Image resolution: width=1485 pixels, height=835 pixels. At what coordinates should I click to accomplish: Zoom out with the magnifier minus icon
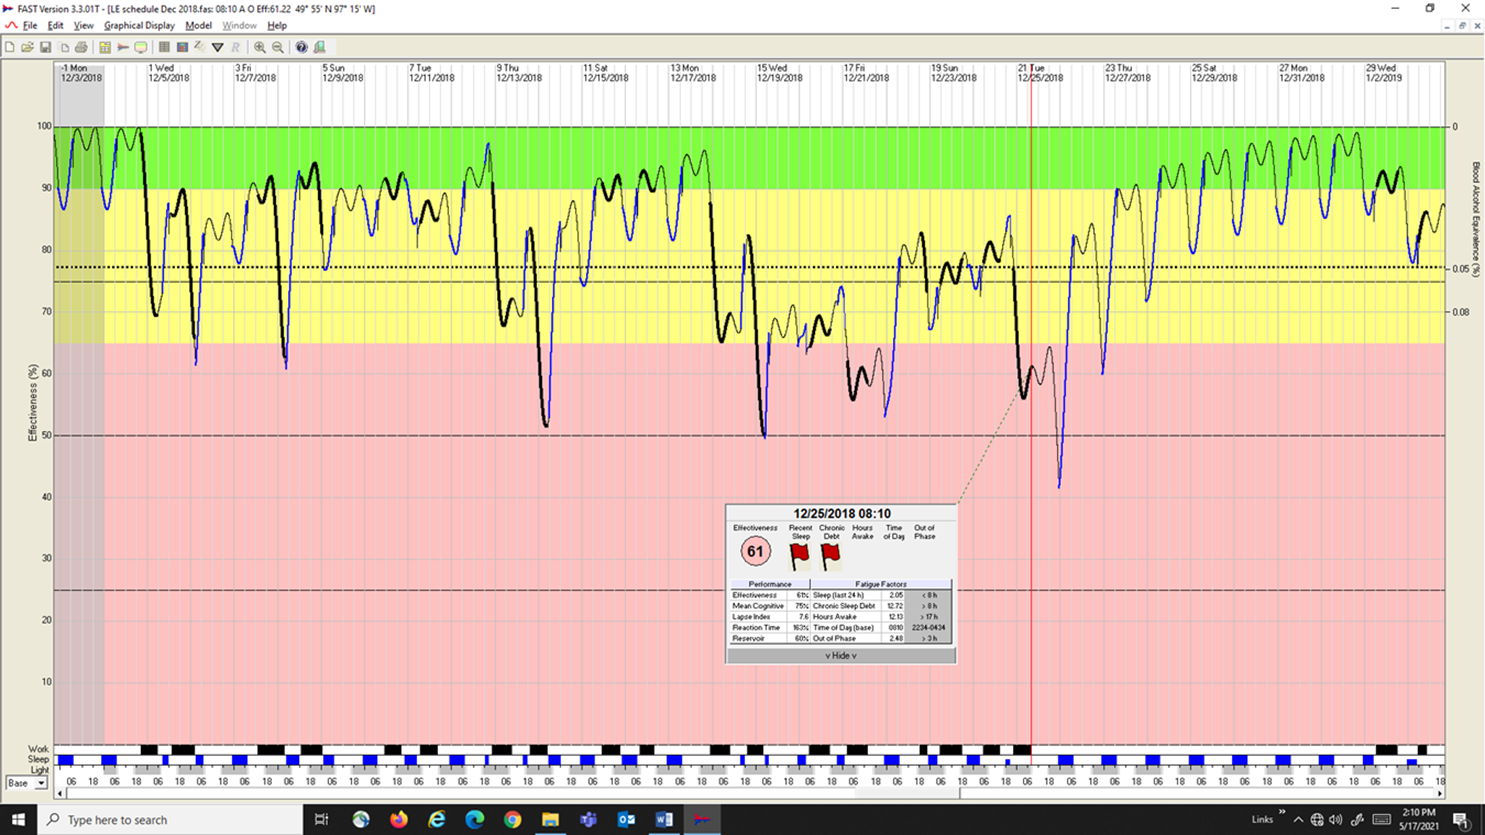pyautogui.click(x=278, y=47)
